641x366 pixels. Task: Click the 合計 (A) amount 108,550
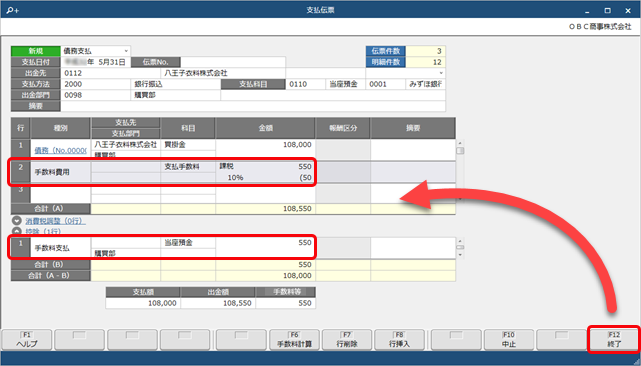tap(297, 209)
